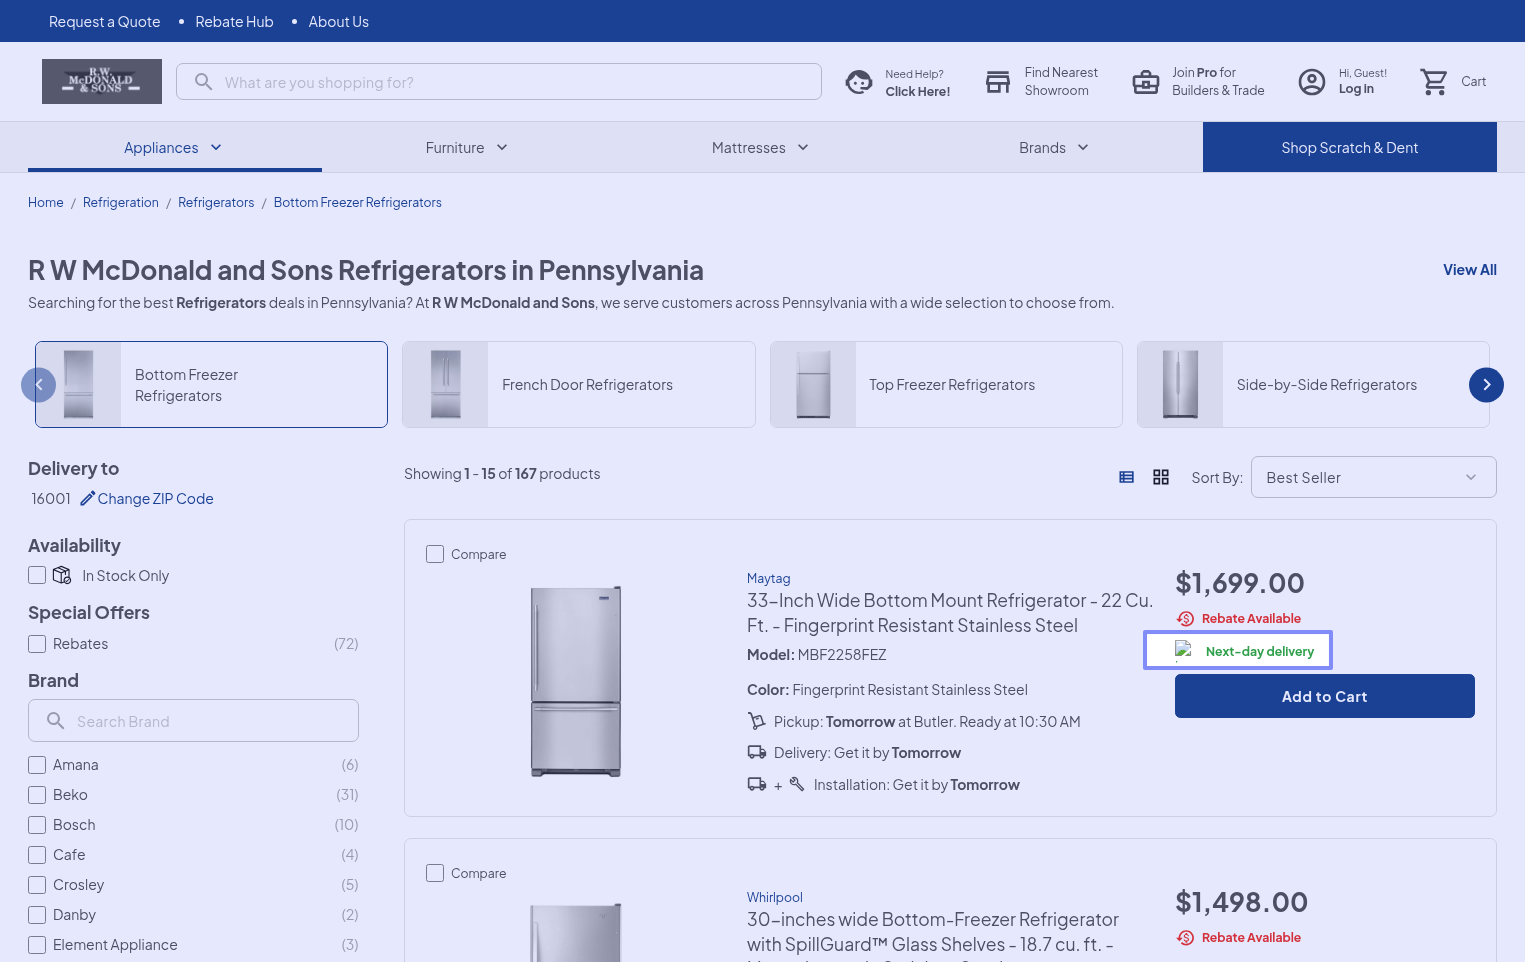Screen dimensions: 1525x962
Task: Switch to list view layout icon
Action: pos(1126,478)
